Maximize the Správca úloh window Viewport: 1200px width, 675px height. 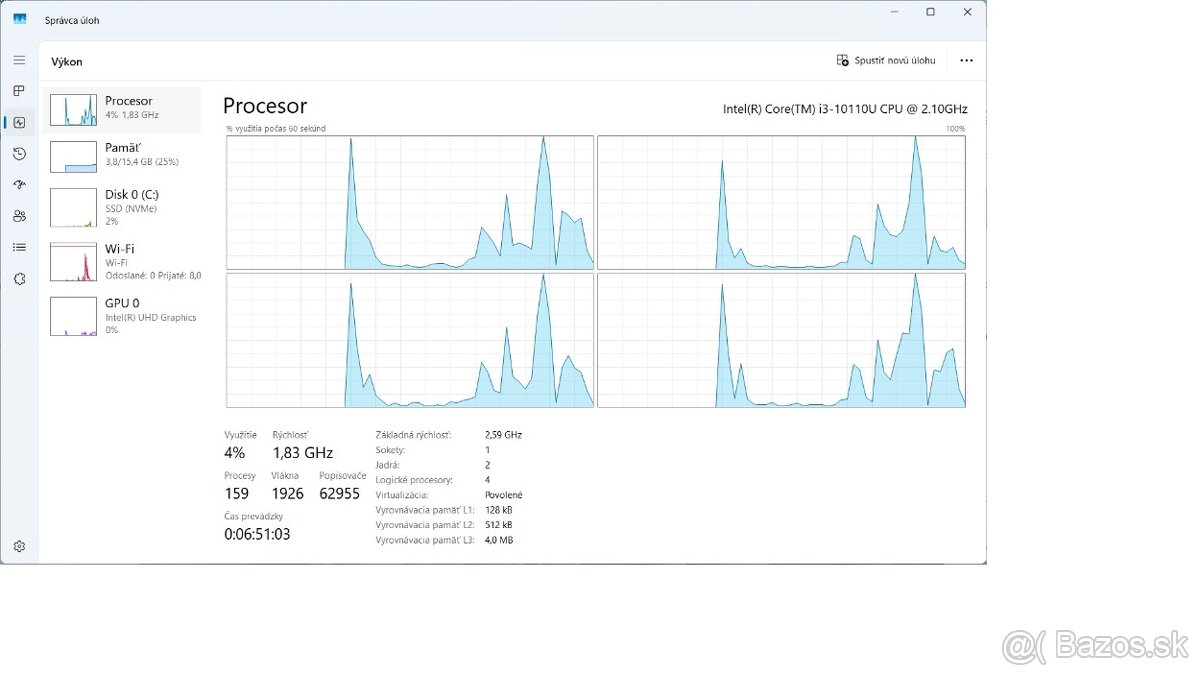[930, 12]
